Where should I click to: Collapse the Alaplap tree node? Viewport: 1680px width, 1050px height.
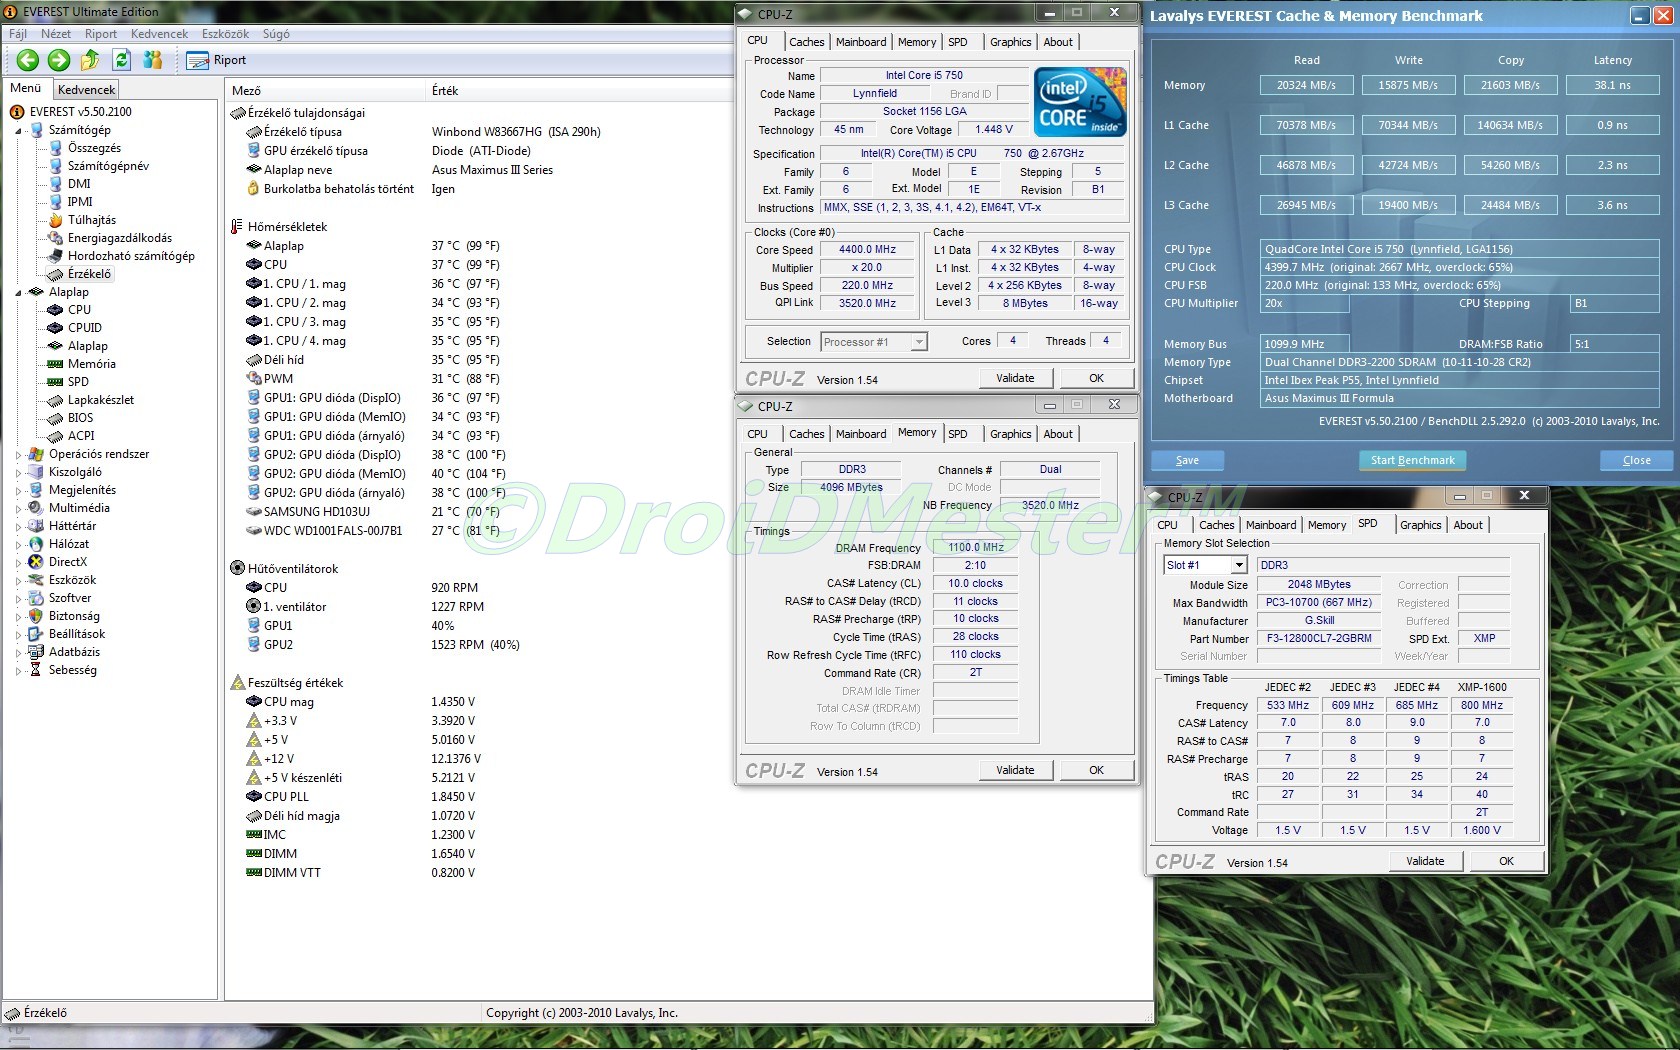tap(19, 292)
